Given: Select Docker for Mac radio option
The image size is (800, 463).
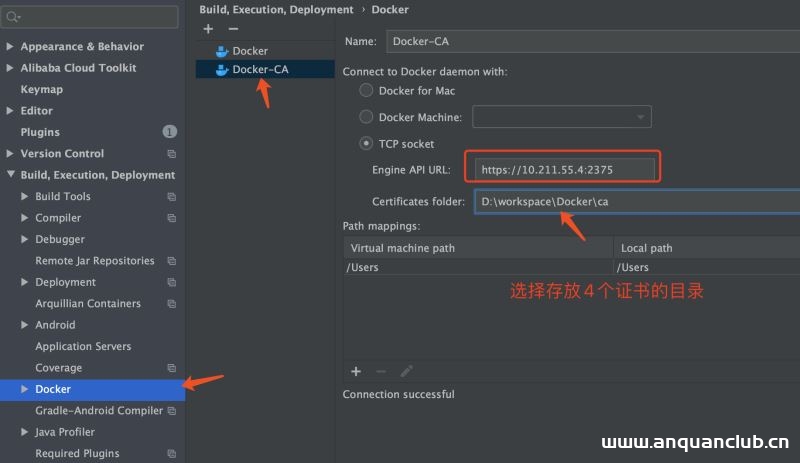Looking at the screenshot, I should pos(366,90).
